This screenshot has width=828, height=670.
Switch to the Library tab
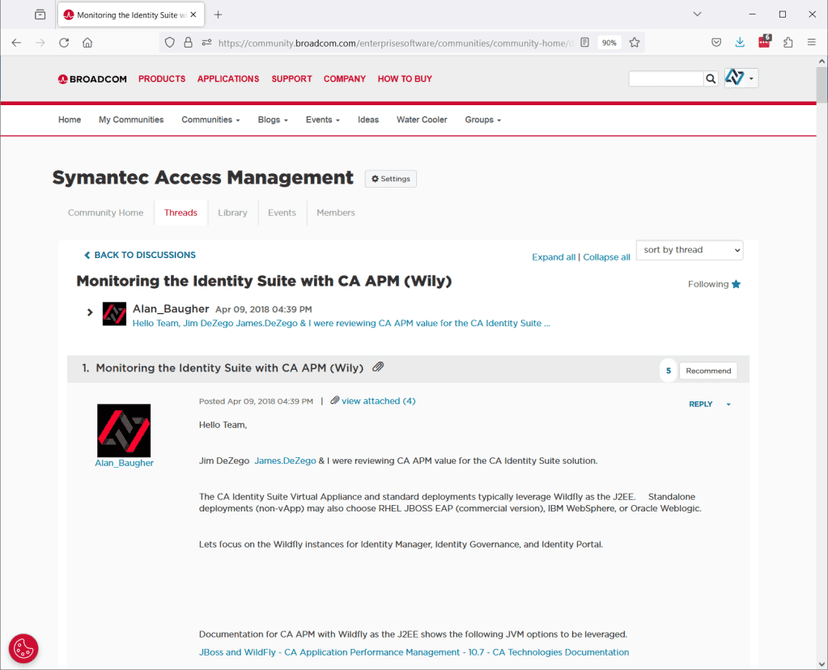232,213
